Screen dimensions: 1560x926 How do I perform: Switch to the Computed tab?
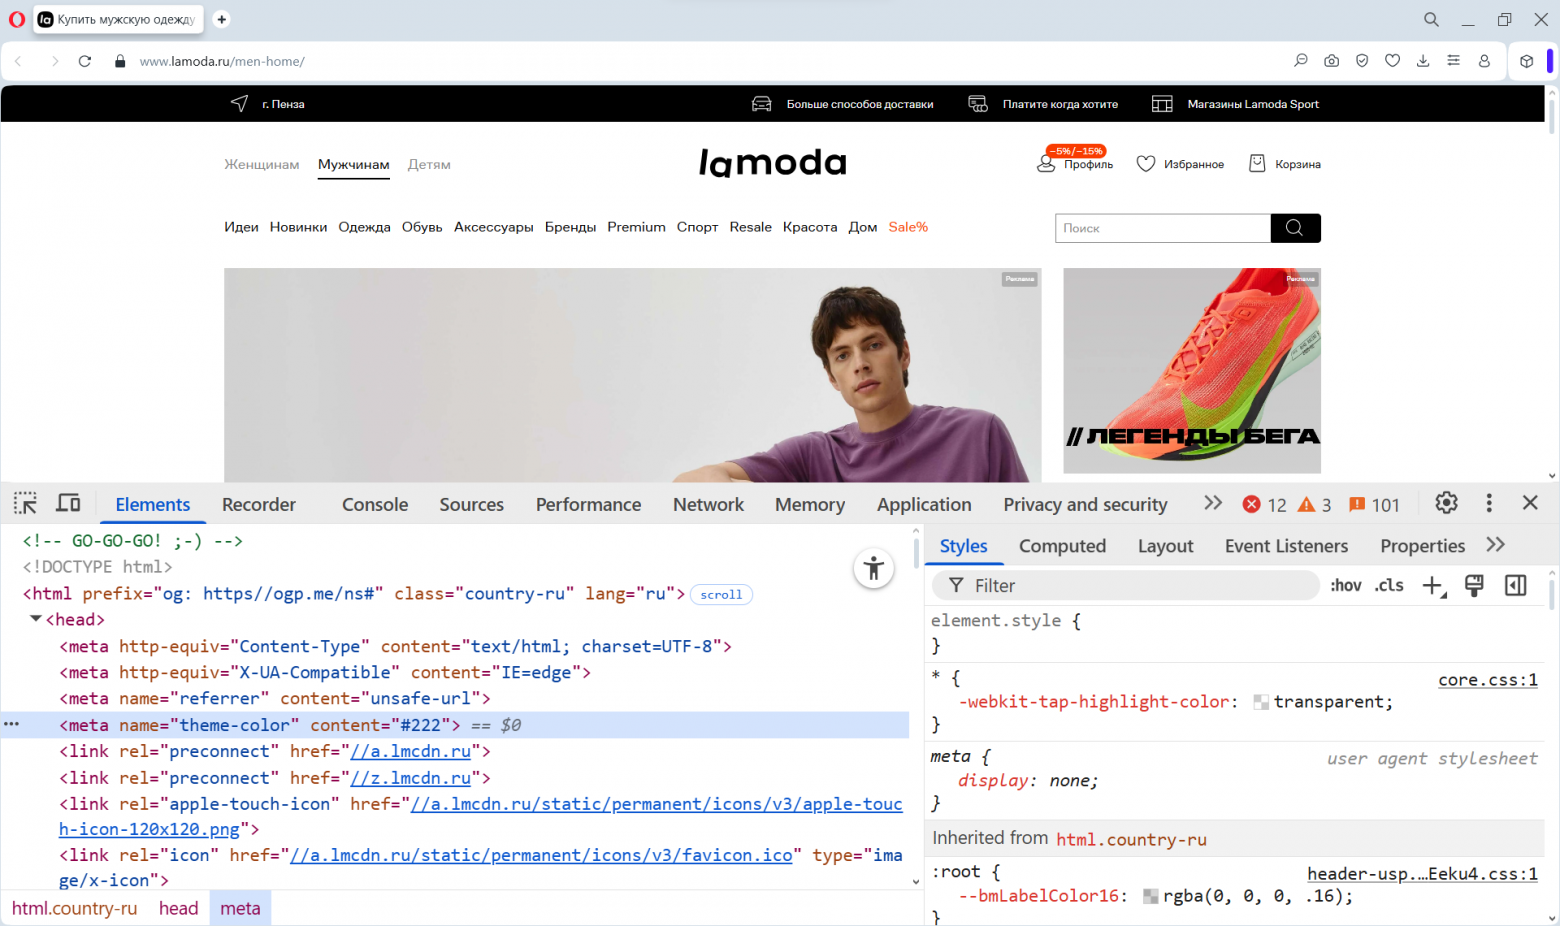(1062, 546)
